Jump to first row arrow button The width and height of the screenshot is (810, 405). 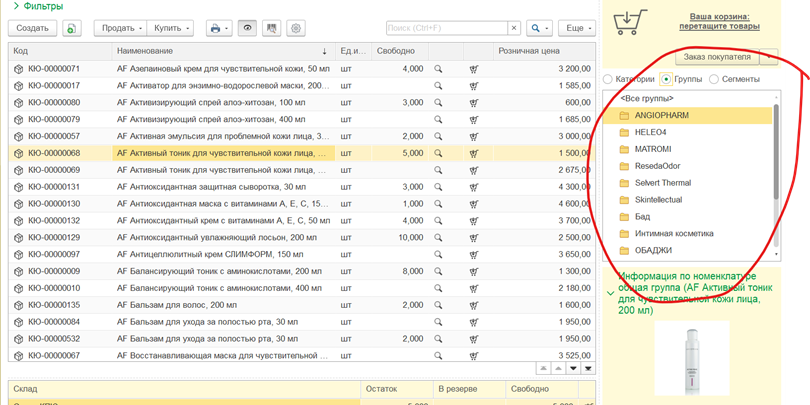(543, 368)
